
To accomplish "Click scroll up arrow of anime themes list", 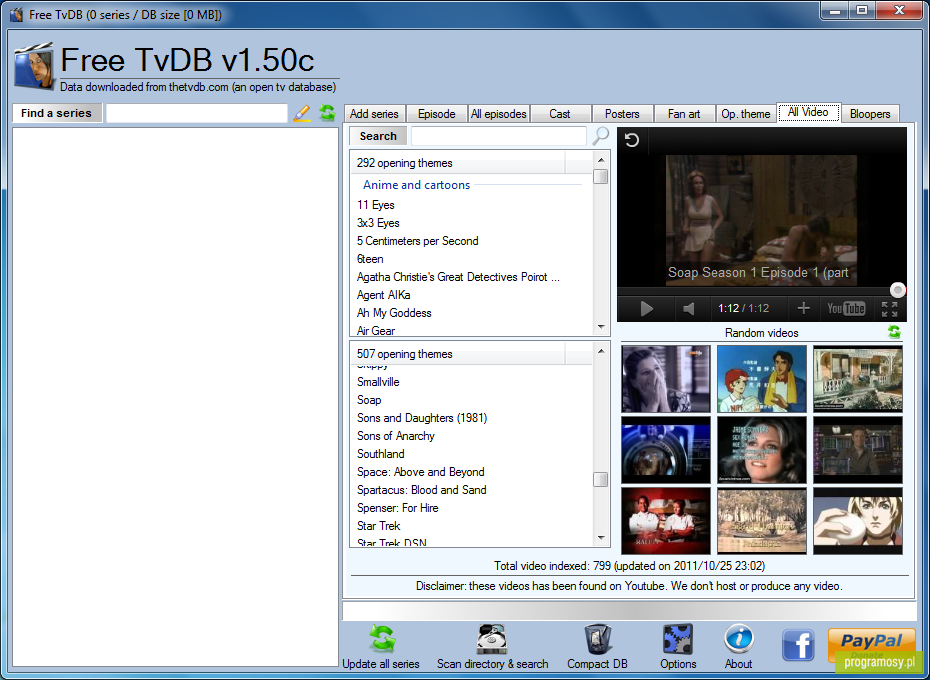I will point(601,159).
